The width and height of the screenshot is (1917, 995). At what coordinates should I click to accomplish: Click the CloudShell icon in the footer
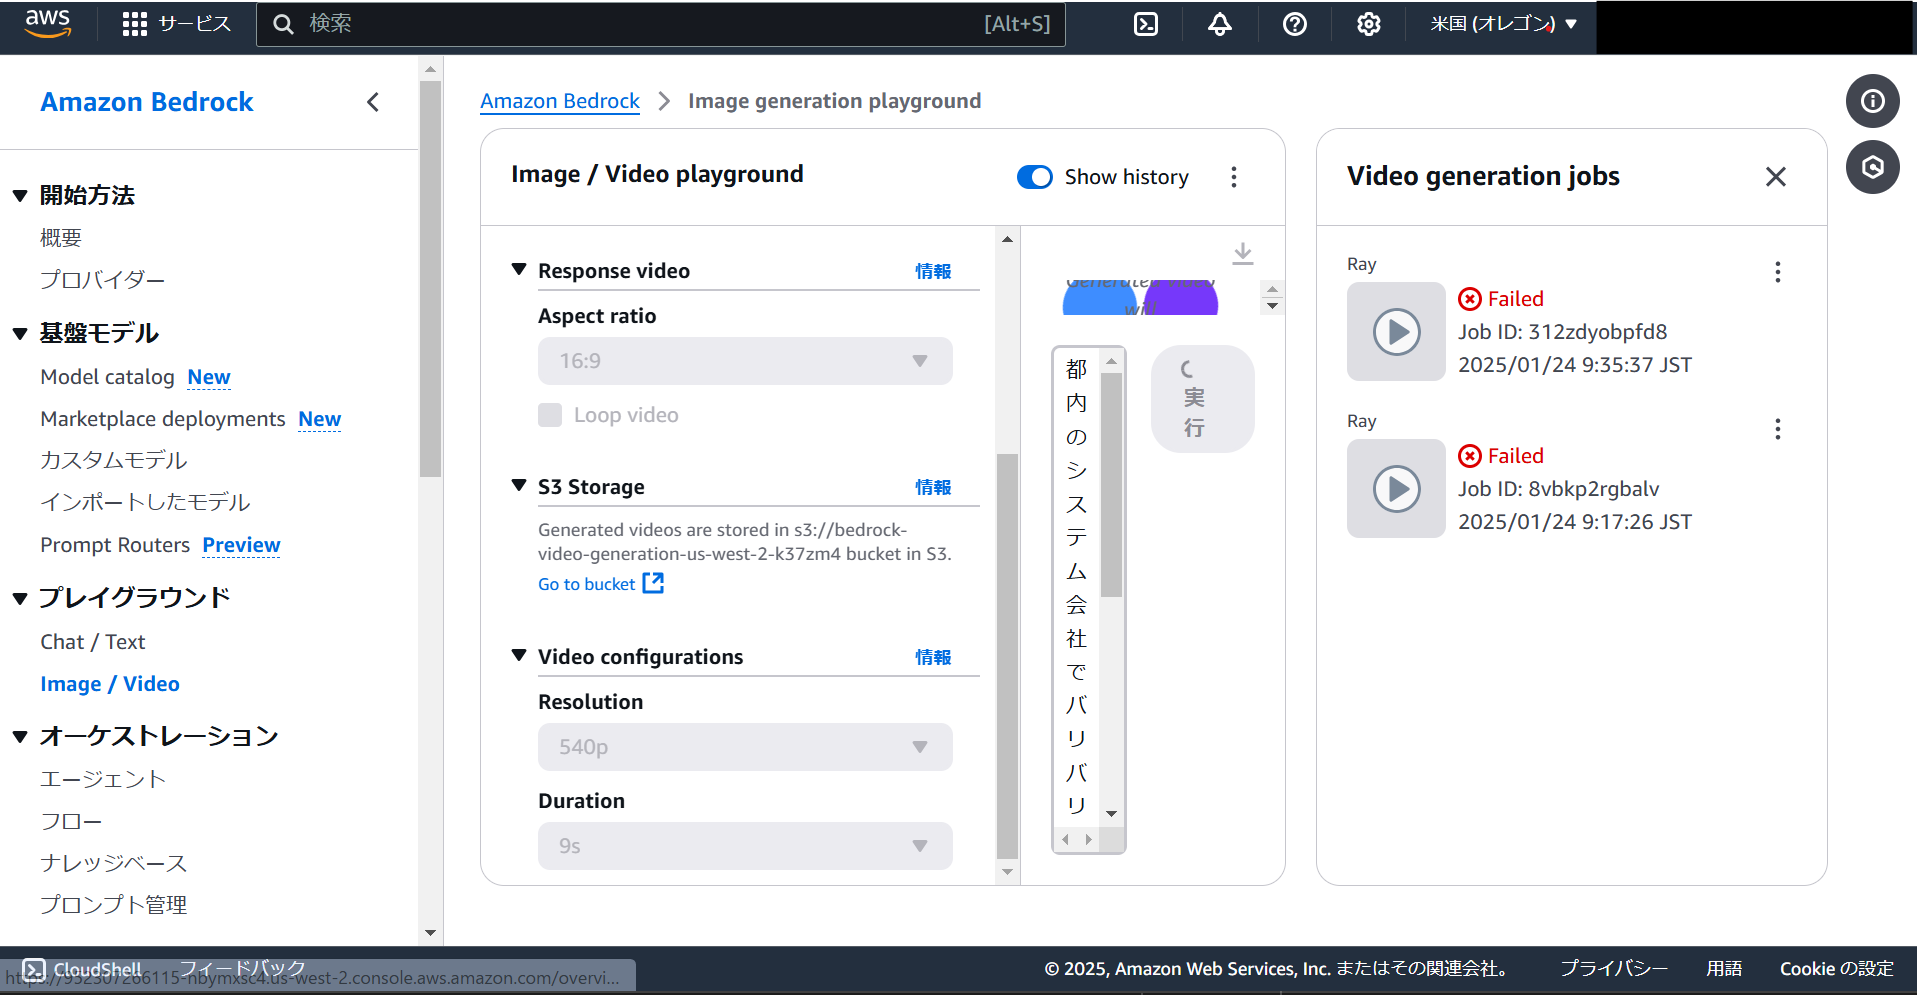pos(34,969)
